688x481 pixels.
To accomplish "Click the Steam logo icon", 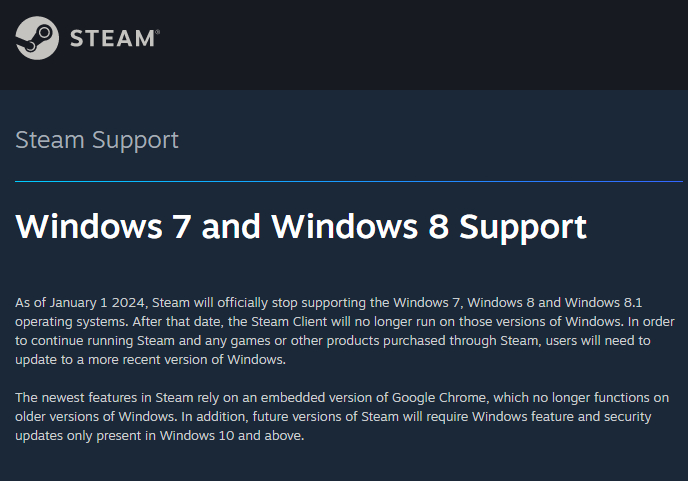I will [x=37, y=38].
